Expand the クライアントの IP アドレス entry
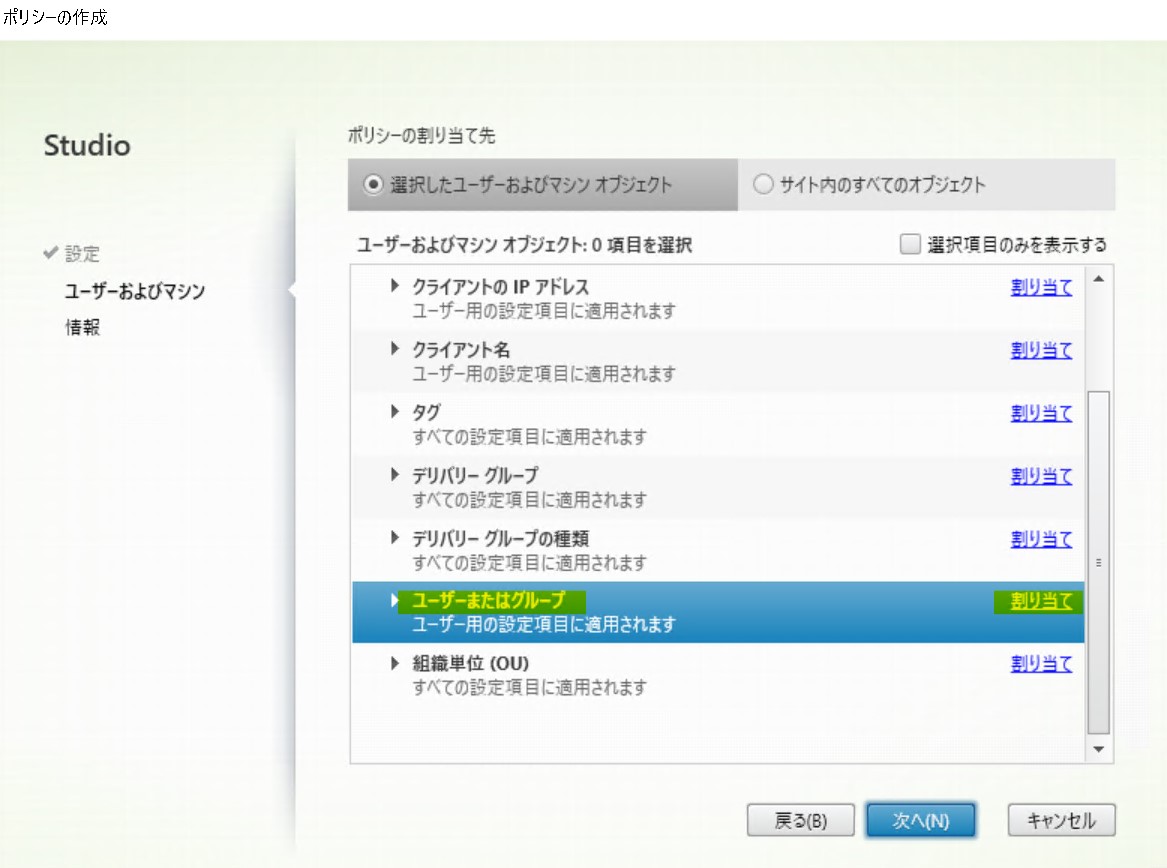The image size is (1167, 868). click(393, 287)
